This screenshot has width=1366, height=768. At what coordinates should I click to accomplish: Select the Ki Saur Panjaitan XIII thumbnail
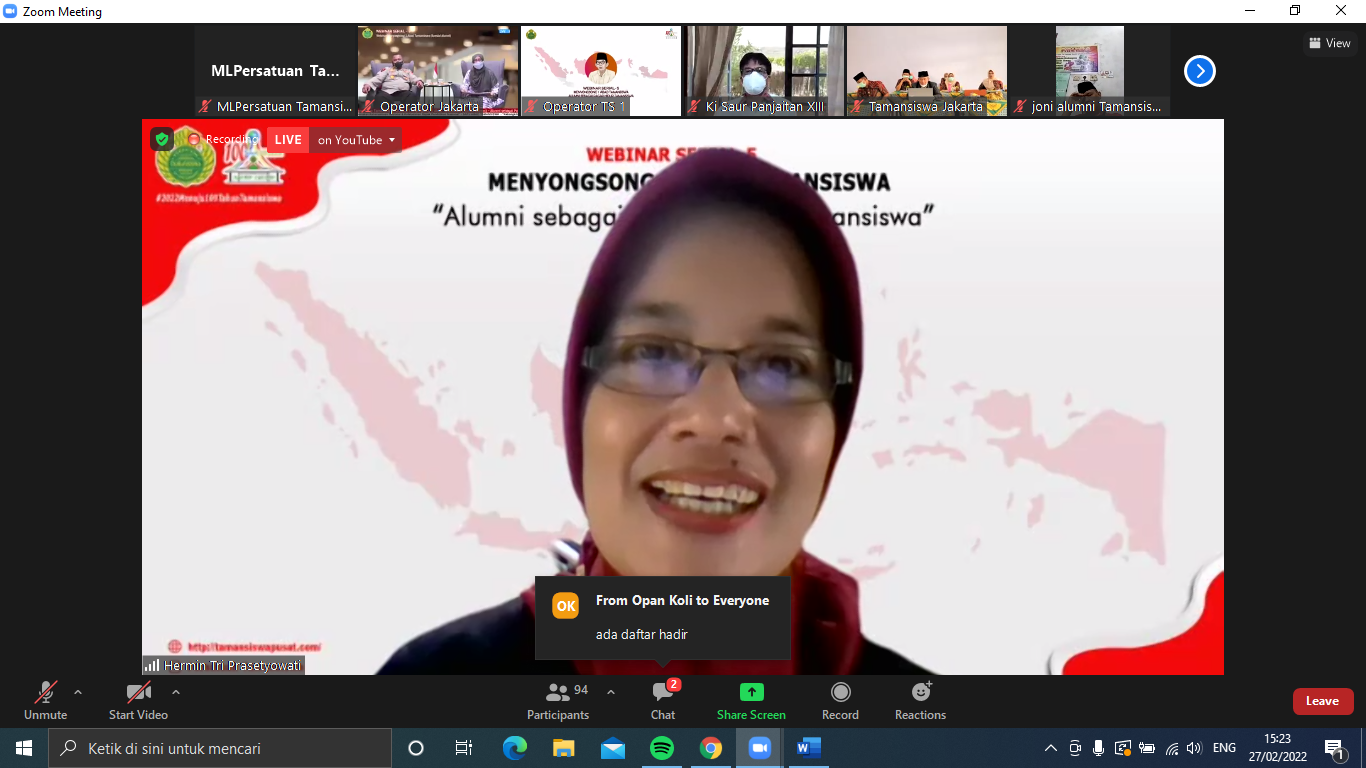pos(765,70)
